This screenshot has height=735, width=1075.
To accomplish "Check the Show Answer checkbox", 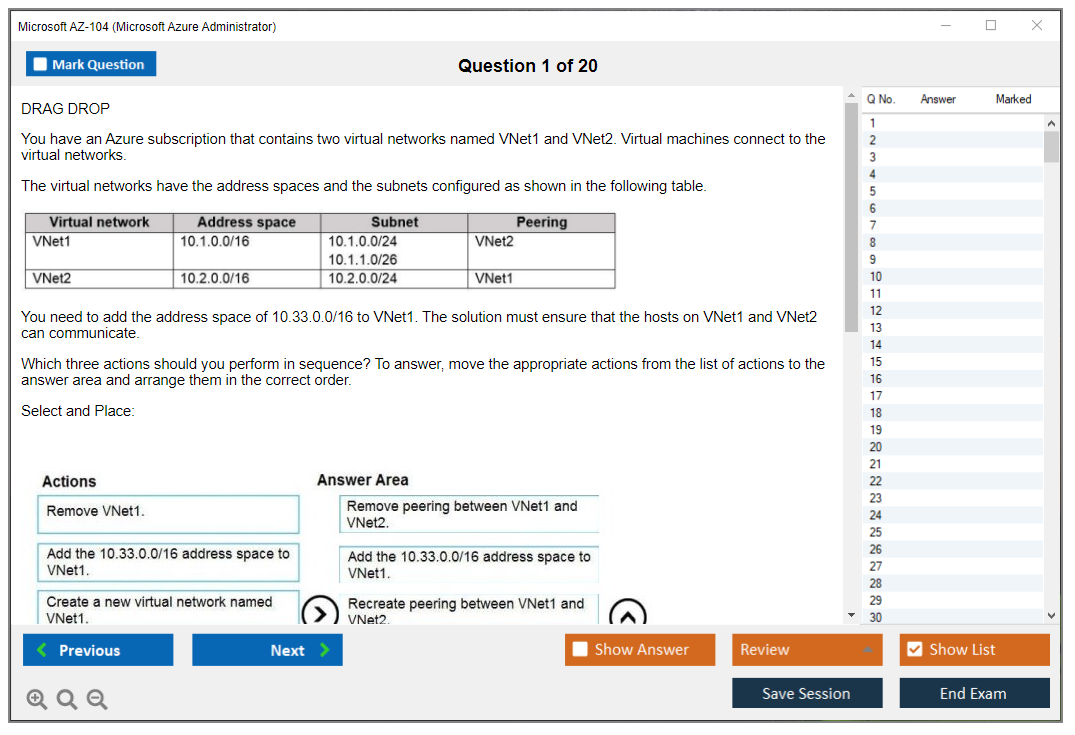I will [x=580, y=649].
